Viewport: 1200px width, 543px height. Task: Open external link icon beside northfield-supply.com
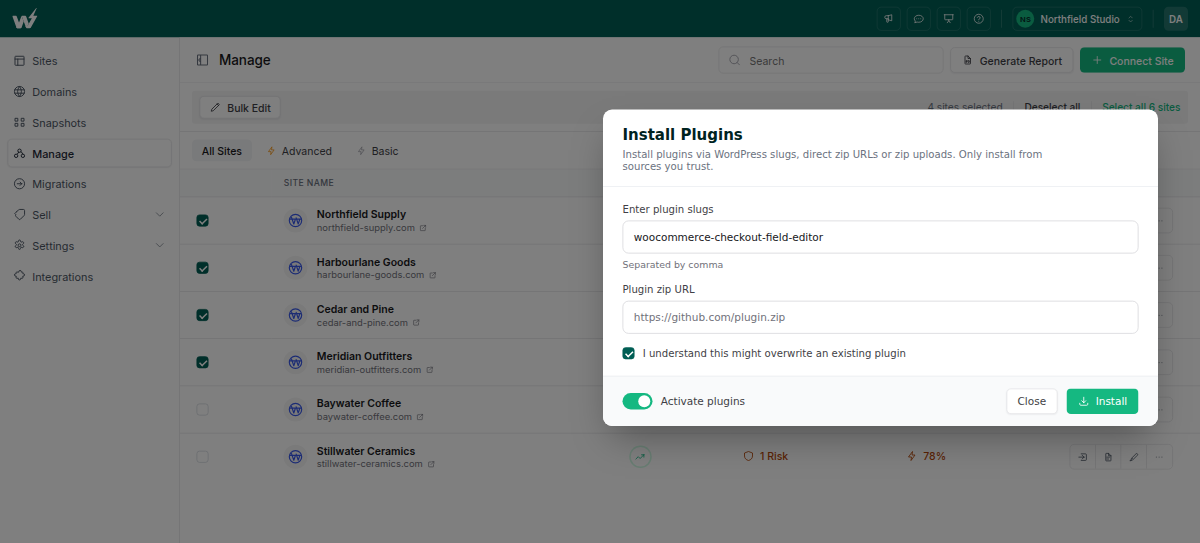pyautogui.click(x=423, y=228)
